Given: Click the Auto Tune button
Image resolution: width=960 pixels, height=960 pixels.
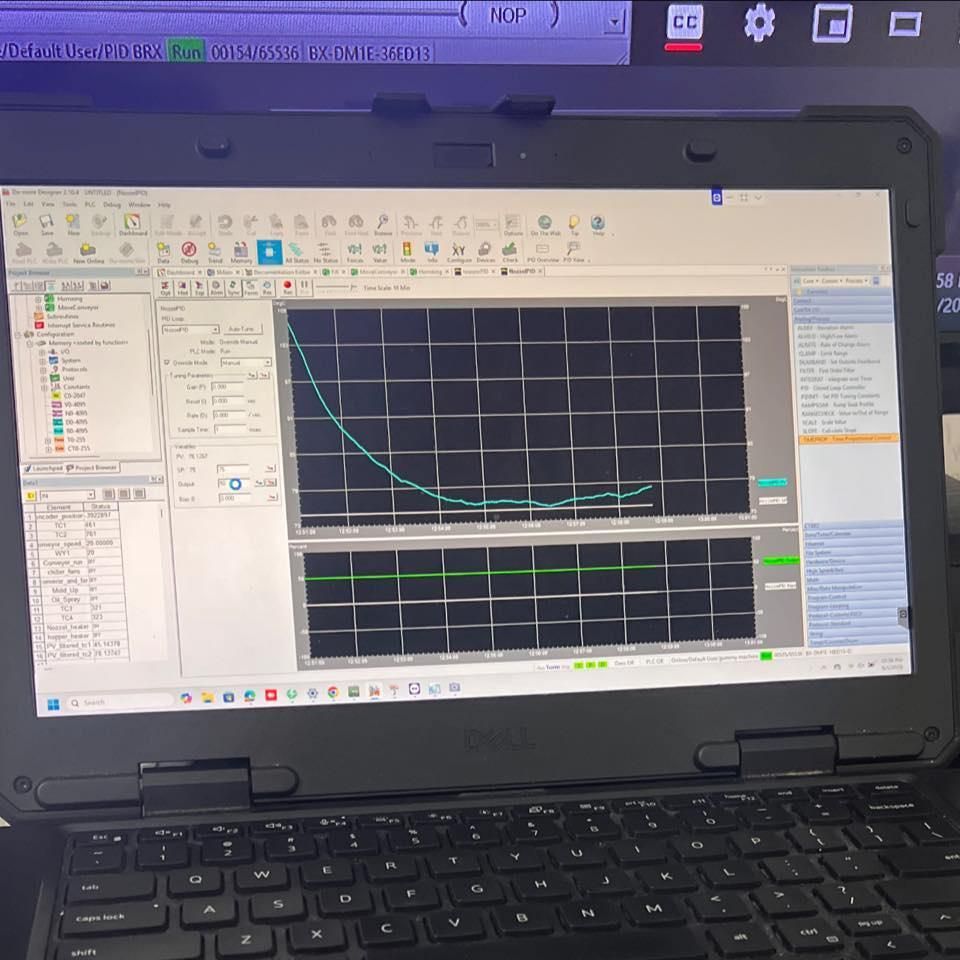Looking at the screenshot, I should (x=243, y=331).
